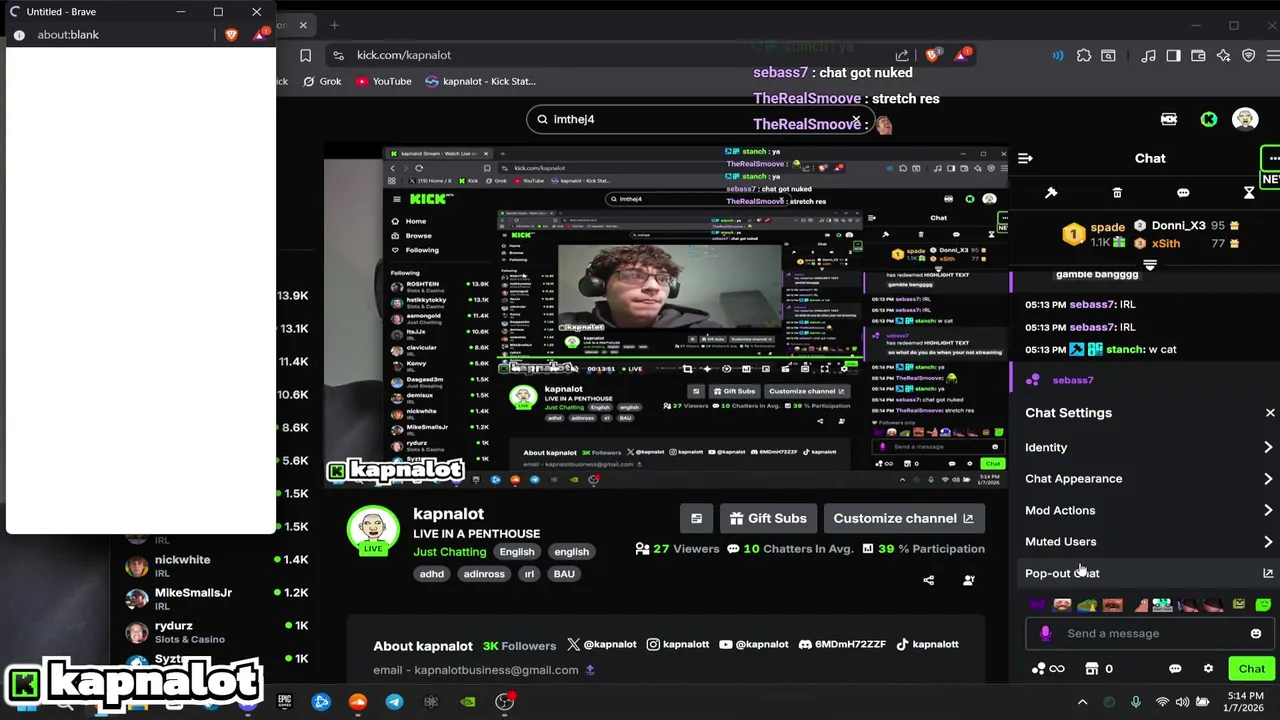Click the Telegram icon in taskbar
Screen dimensions: 1280x720
coord(394,702)
